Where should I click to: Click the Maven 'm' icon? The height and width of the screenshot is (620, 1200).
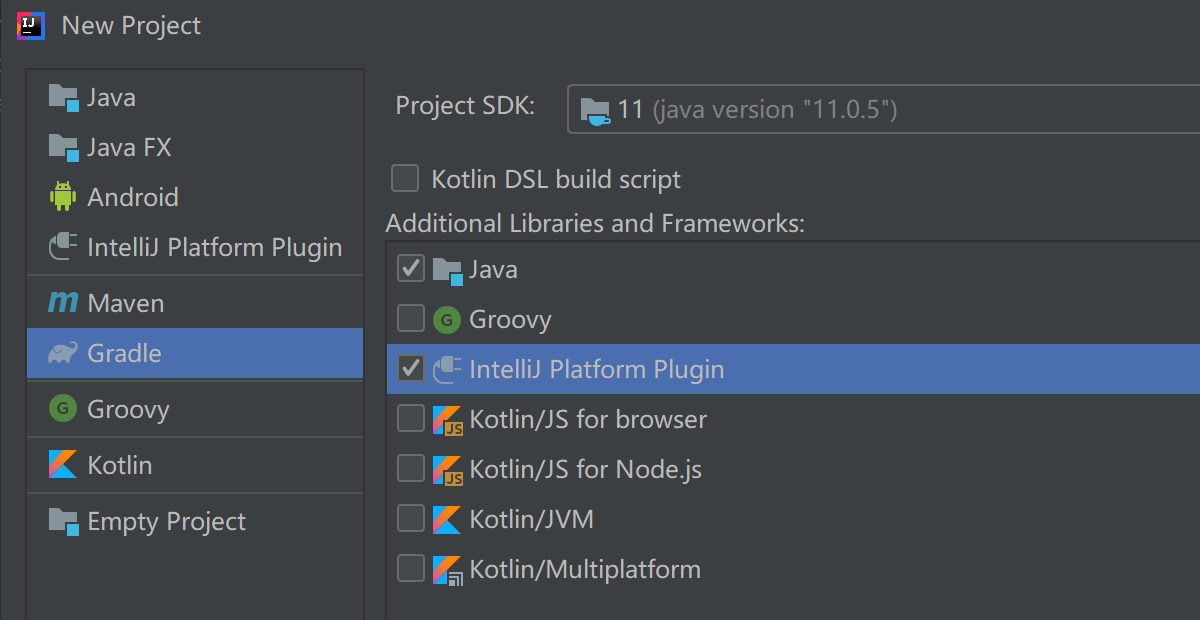click(x=62, y=302)
